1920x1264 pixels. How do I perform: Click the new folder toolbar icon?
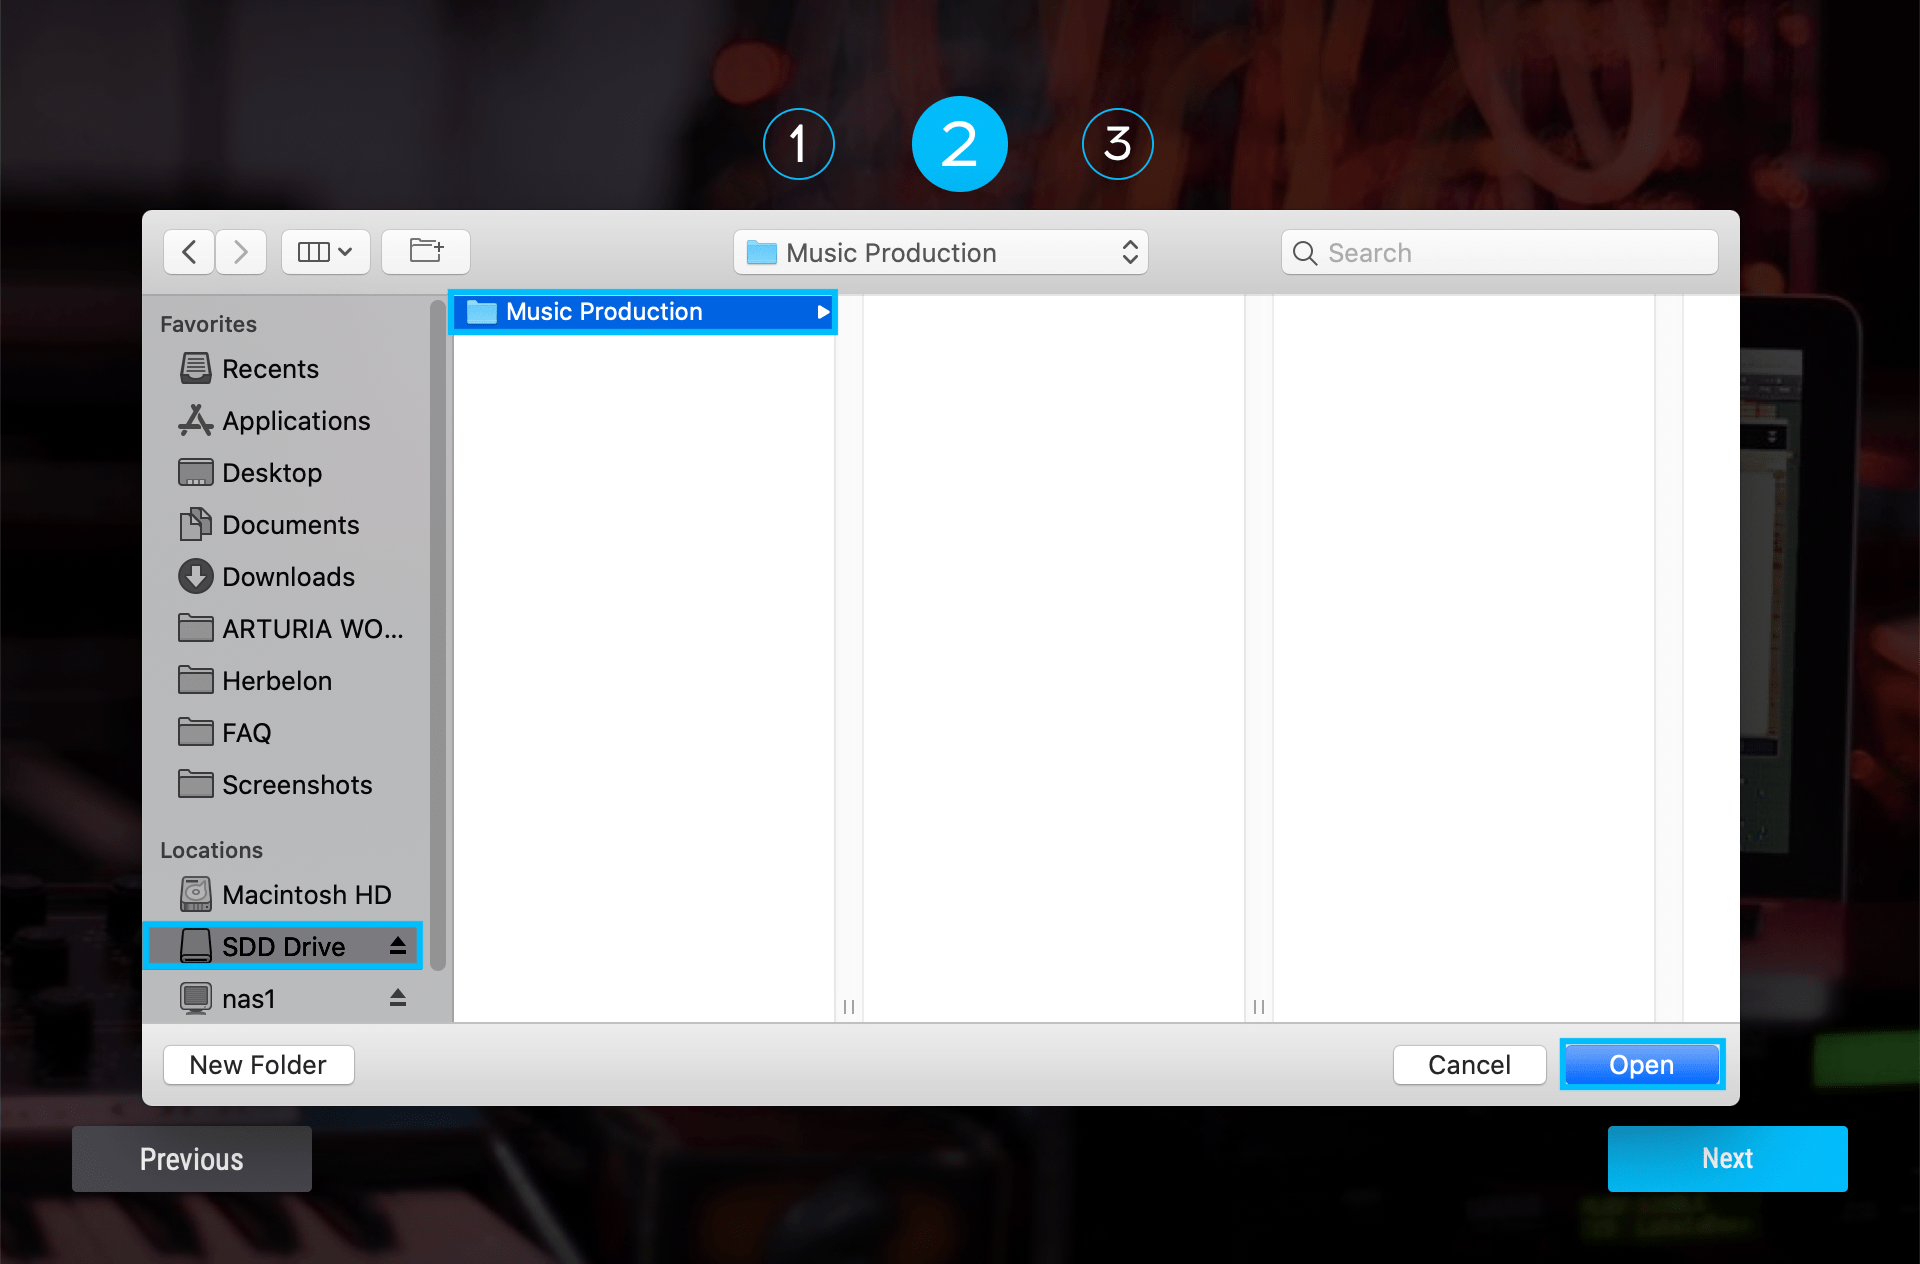(x=425, y=252)
